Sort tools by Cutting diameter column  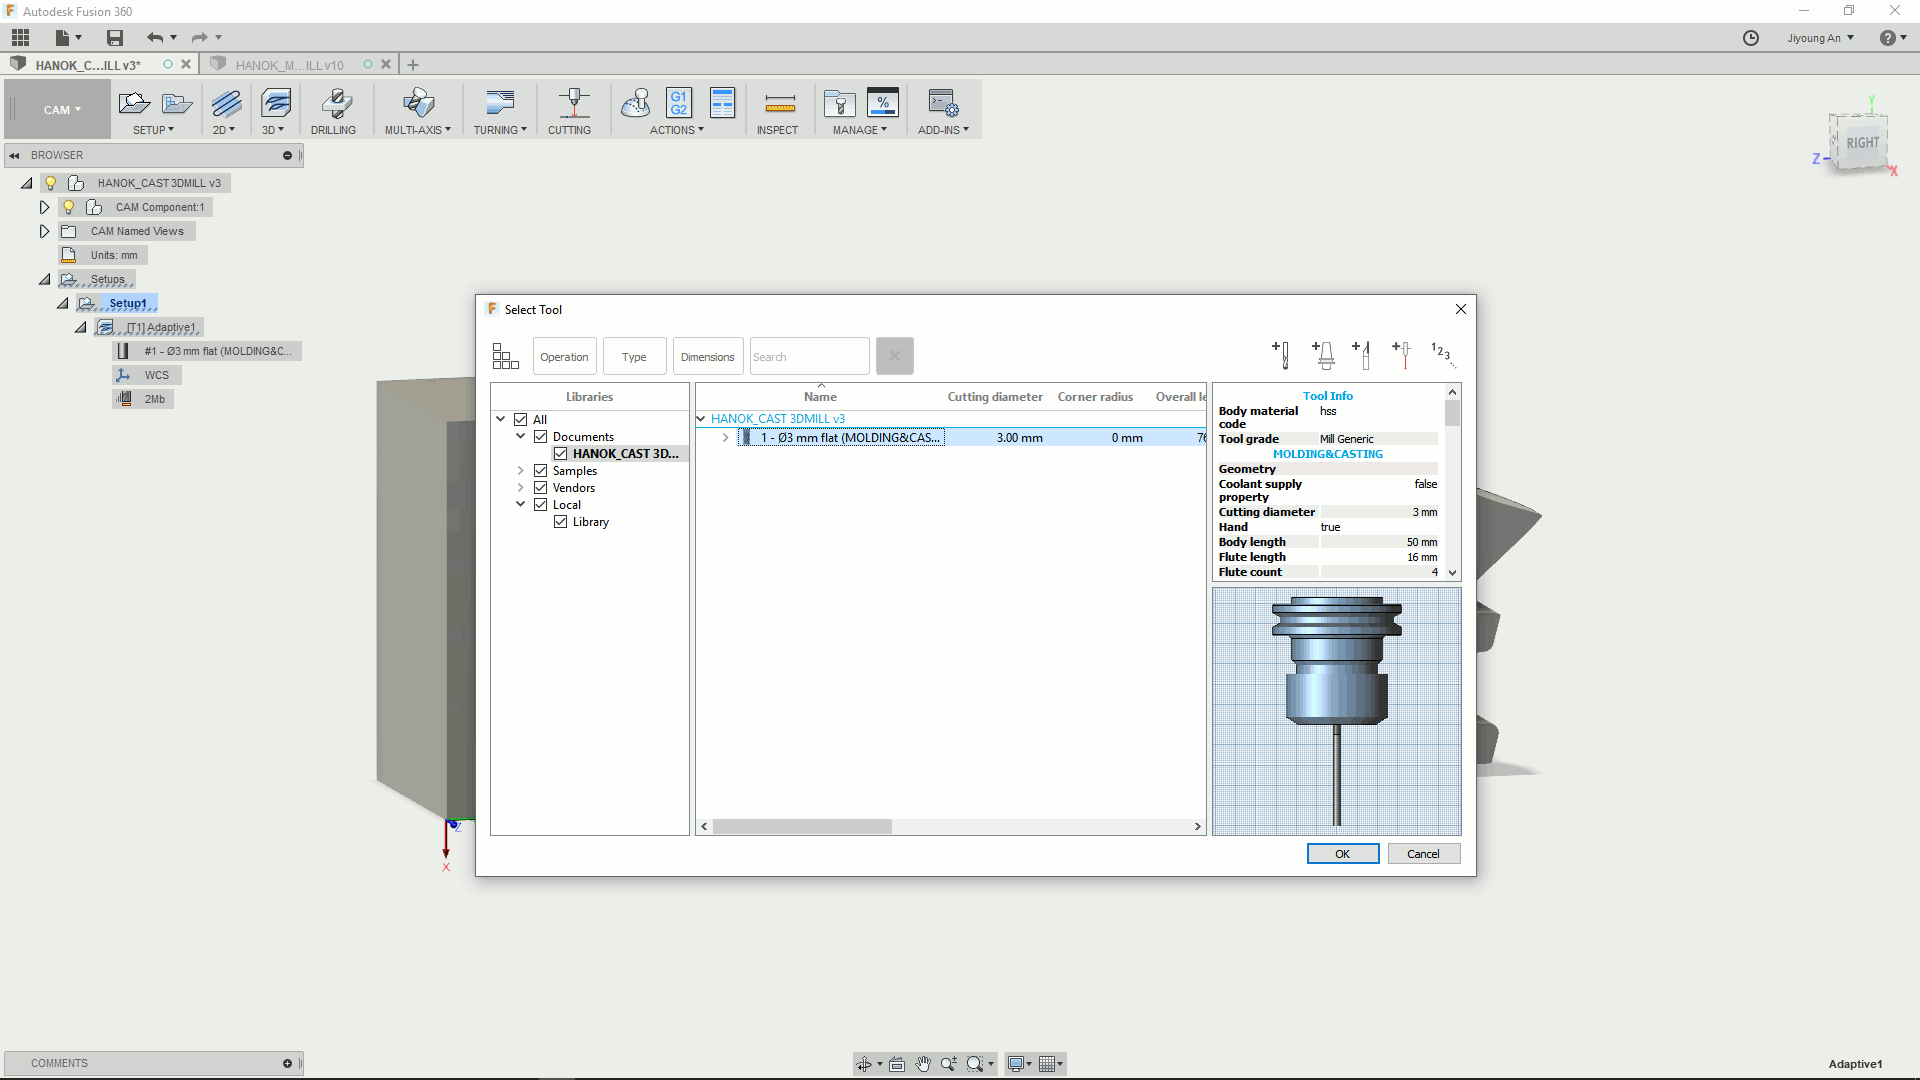995,397
